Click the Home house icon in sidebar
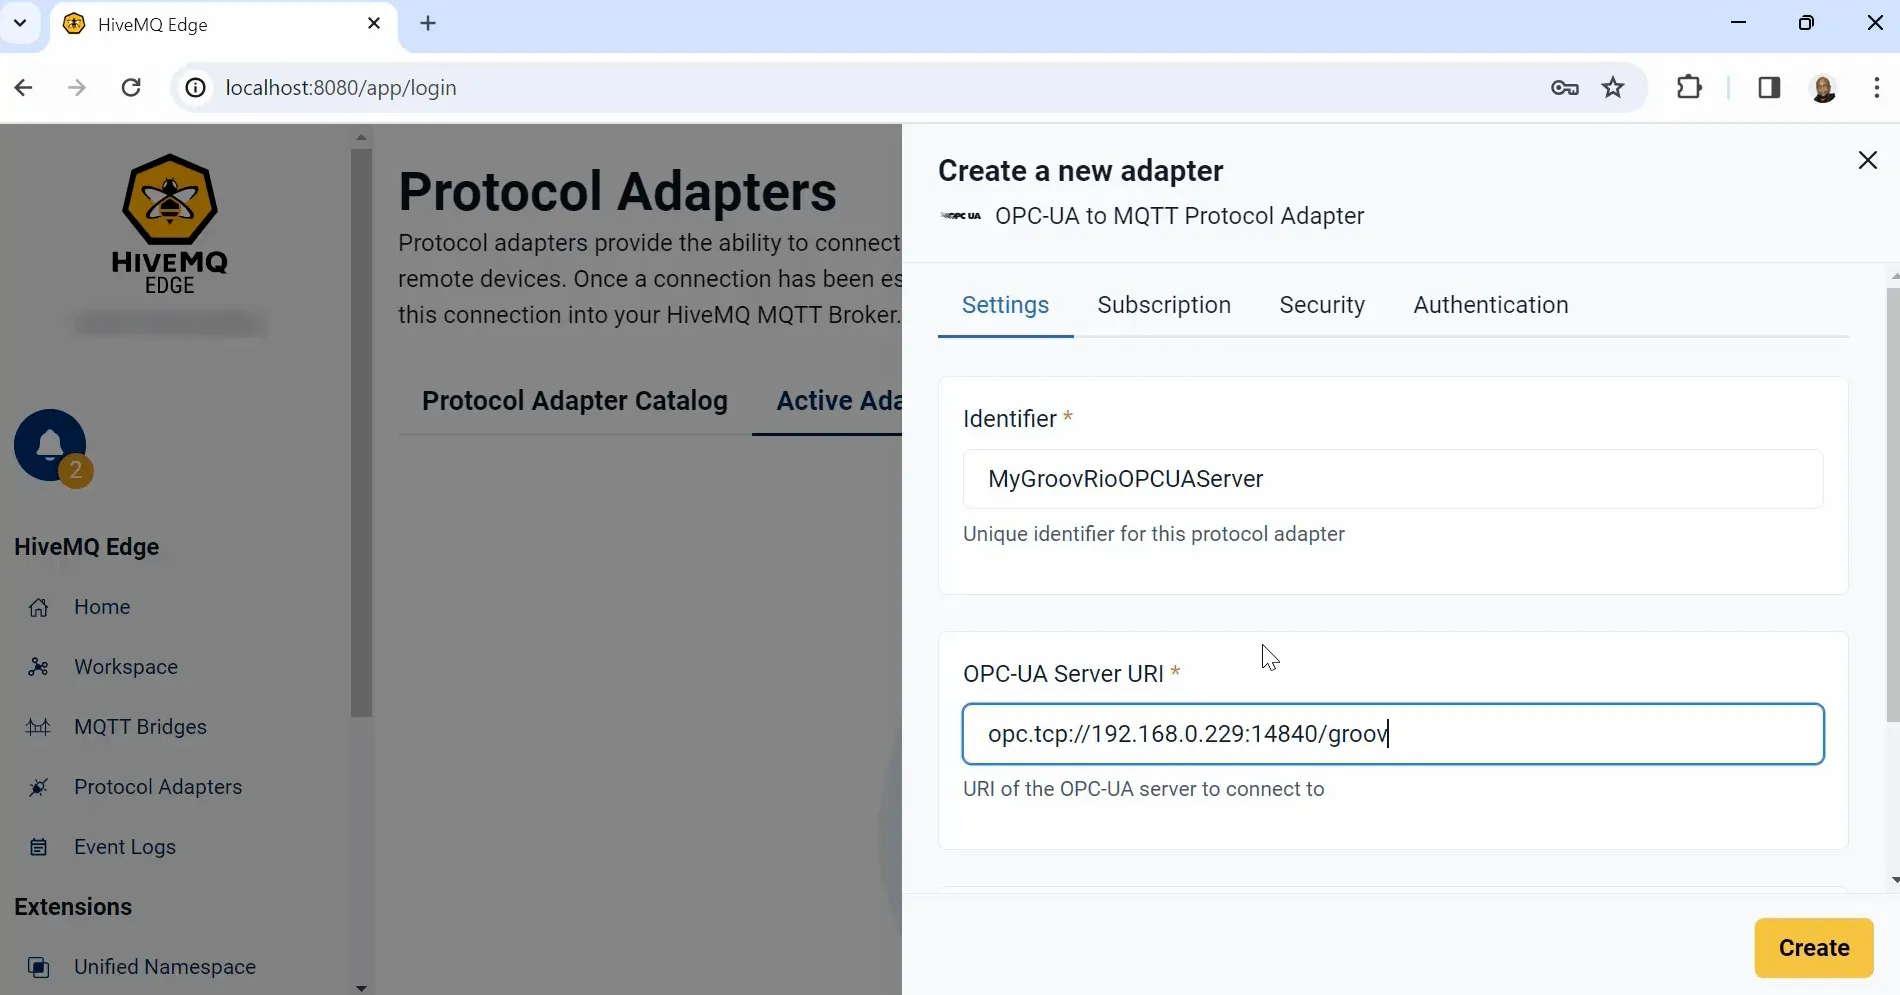 click(38, 607)
